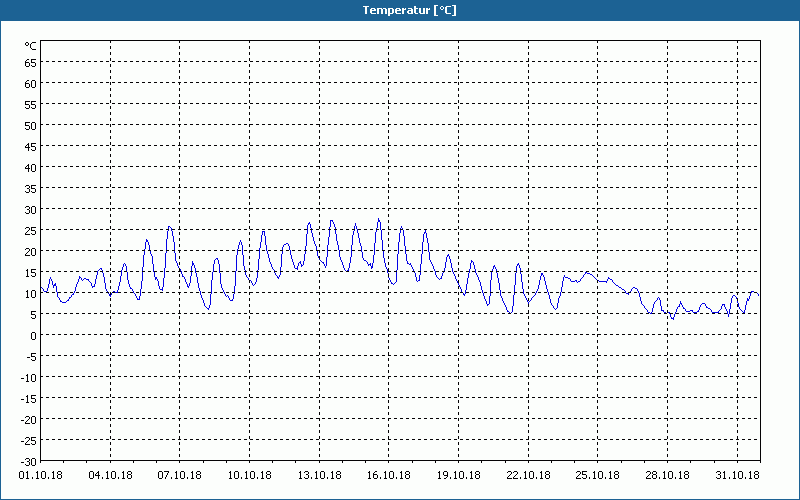Choose the 25.10.18 date label
Viewport: 800px width, 500px height.
pos(597,475)
